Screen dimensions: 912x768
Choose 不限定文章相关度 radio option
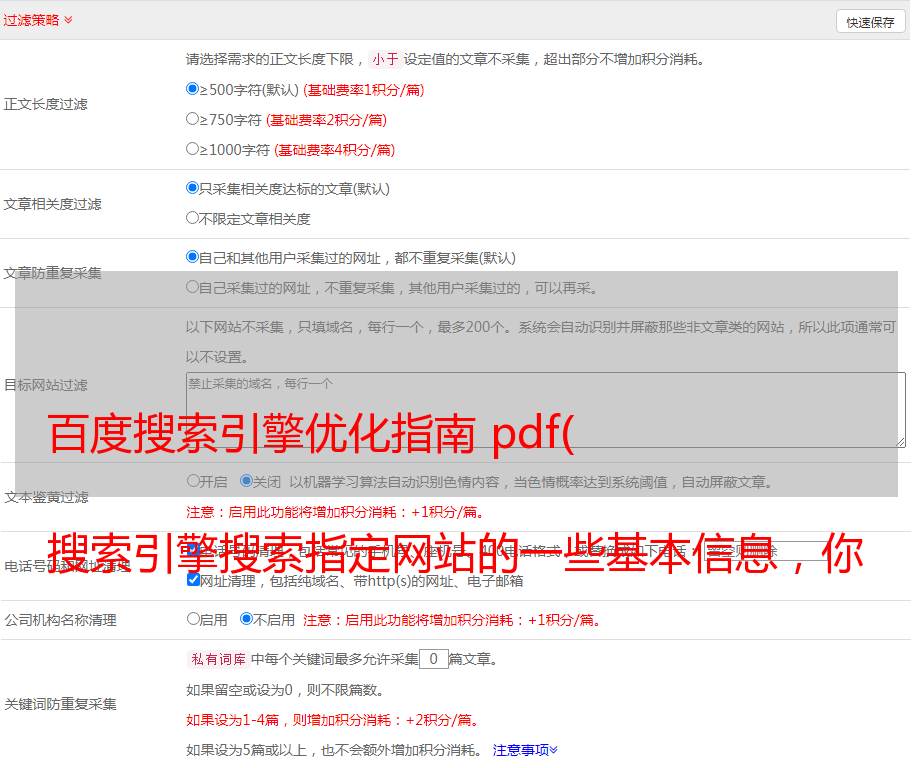(x=192, y=218)
